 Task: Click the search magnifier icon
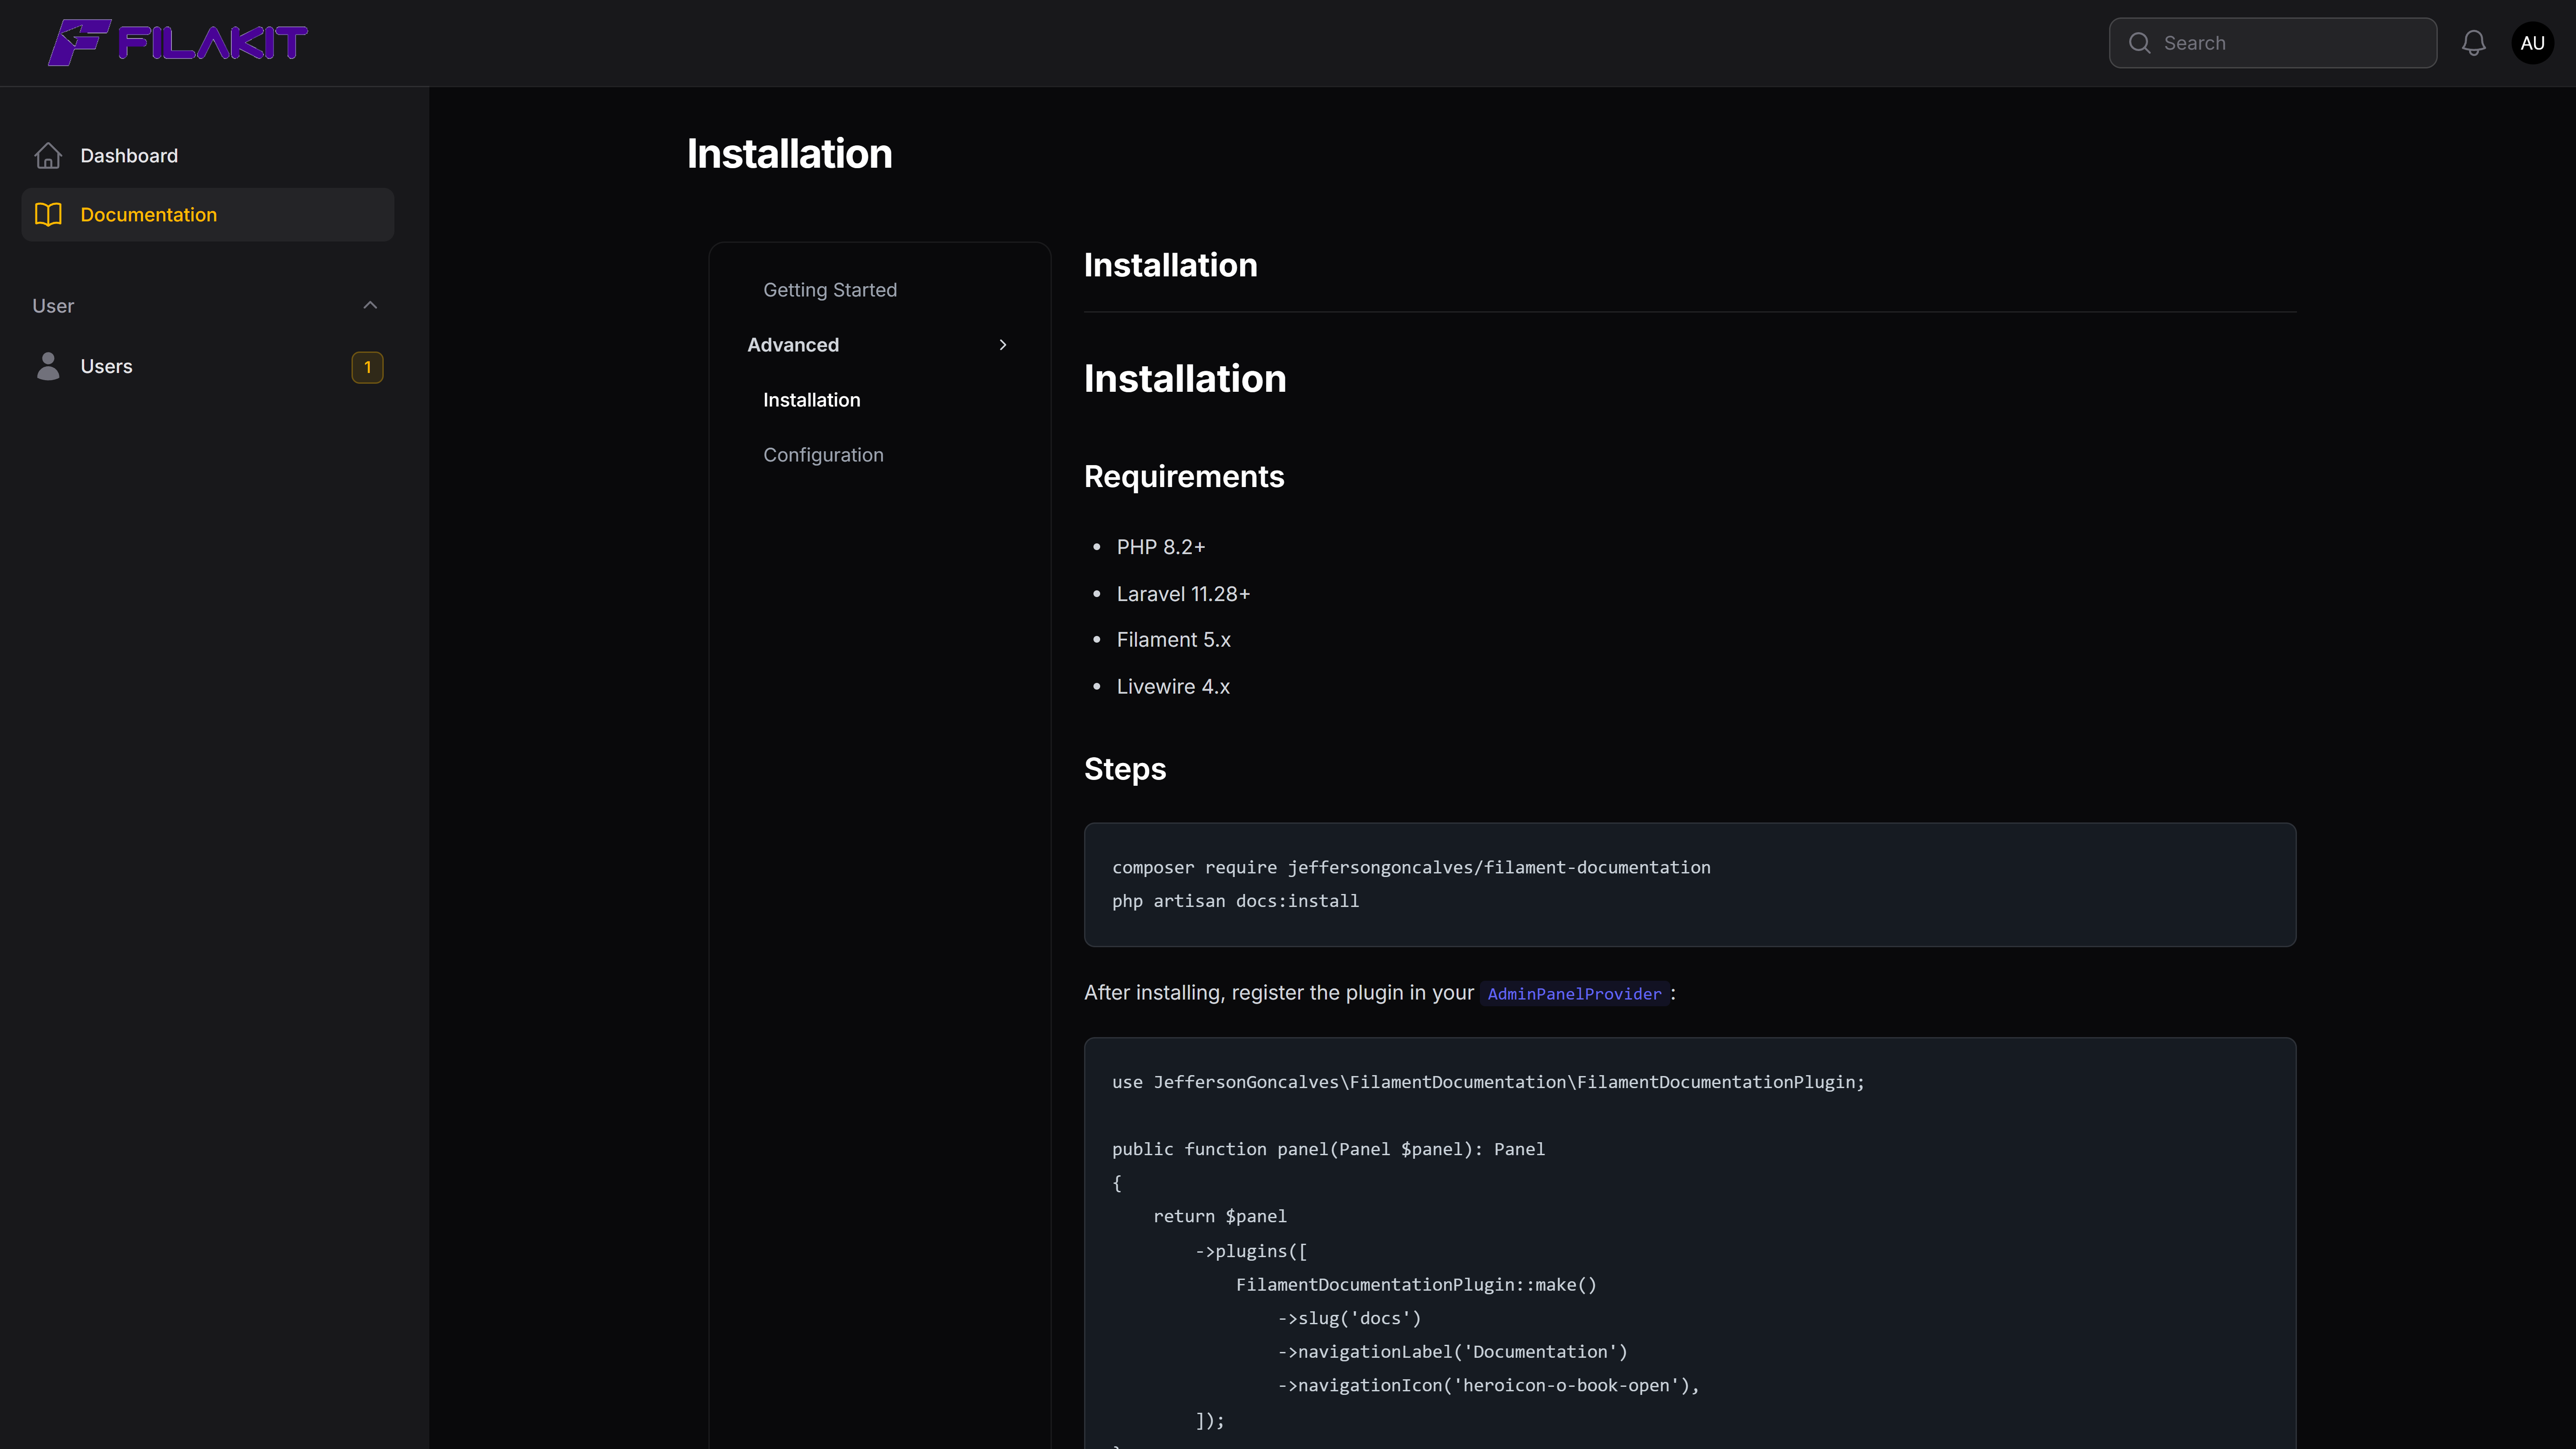(2139, 43)
